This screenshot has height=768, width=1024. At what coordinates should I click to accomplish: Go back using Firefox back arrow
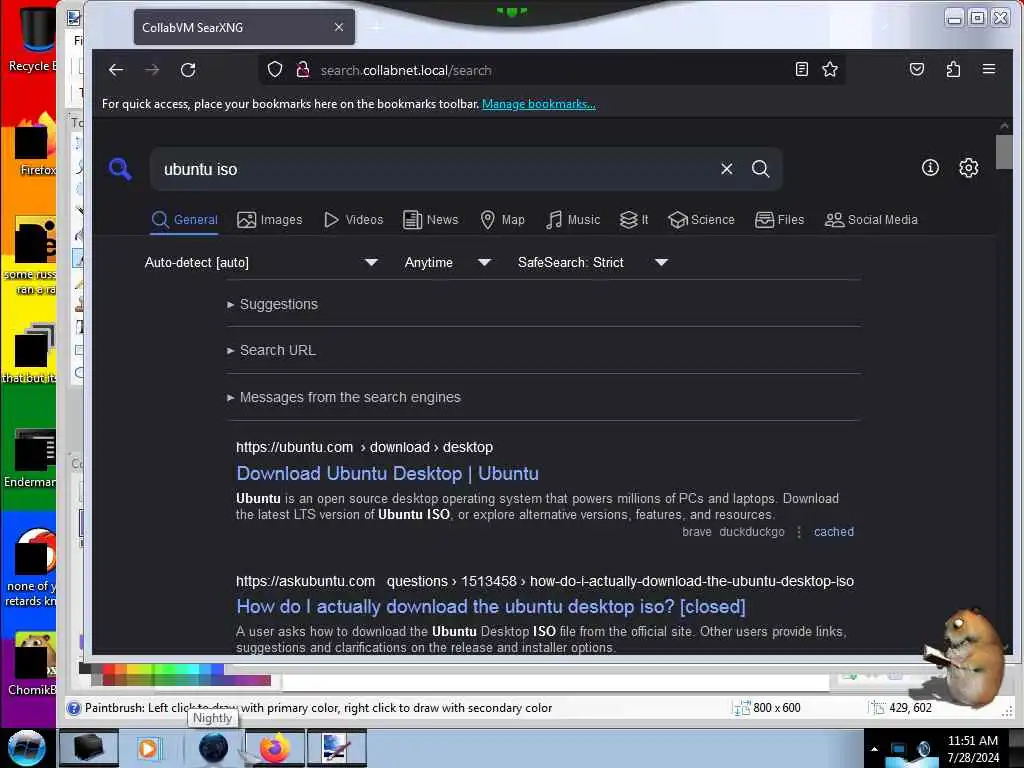coord(116,70)
